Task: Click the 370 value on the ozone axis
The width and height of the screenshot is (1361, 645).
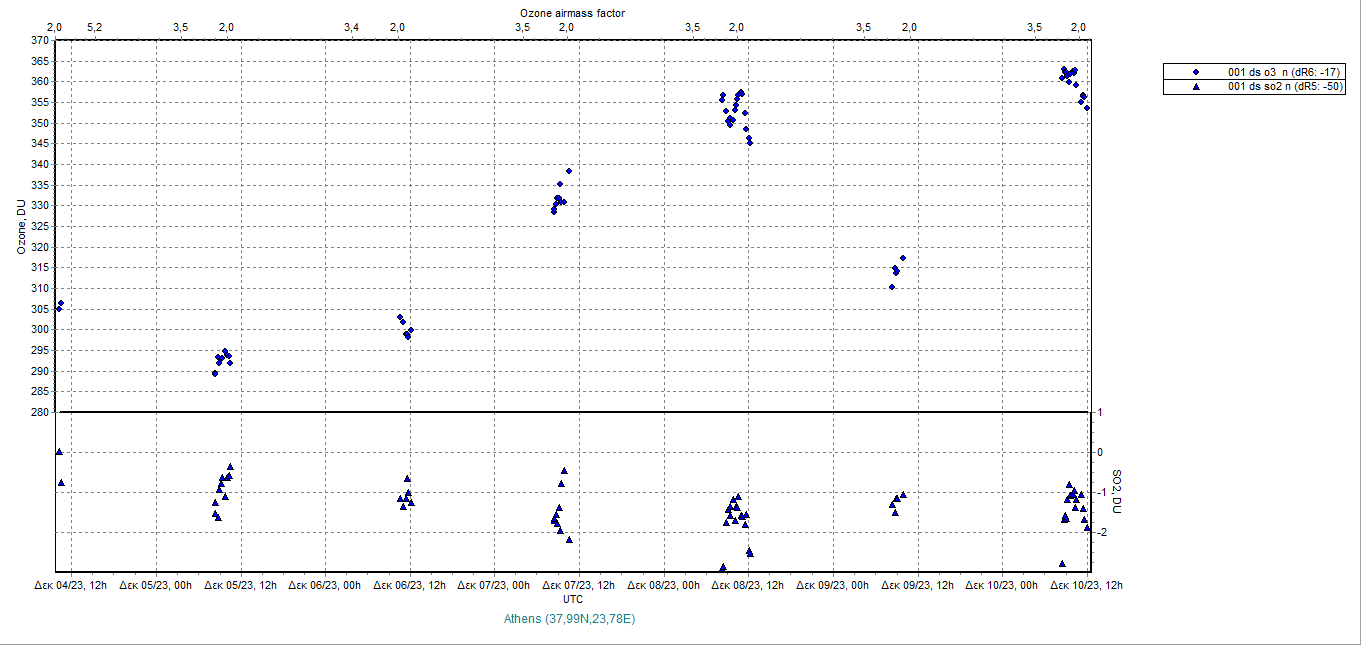Action: [x=39, y=40]
